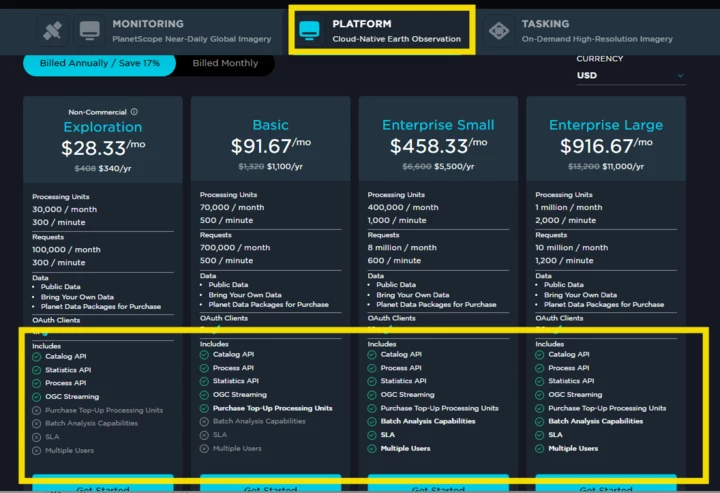Click the Basic plan title
This screenshot has width=720, height=493.
270,125
